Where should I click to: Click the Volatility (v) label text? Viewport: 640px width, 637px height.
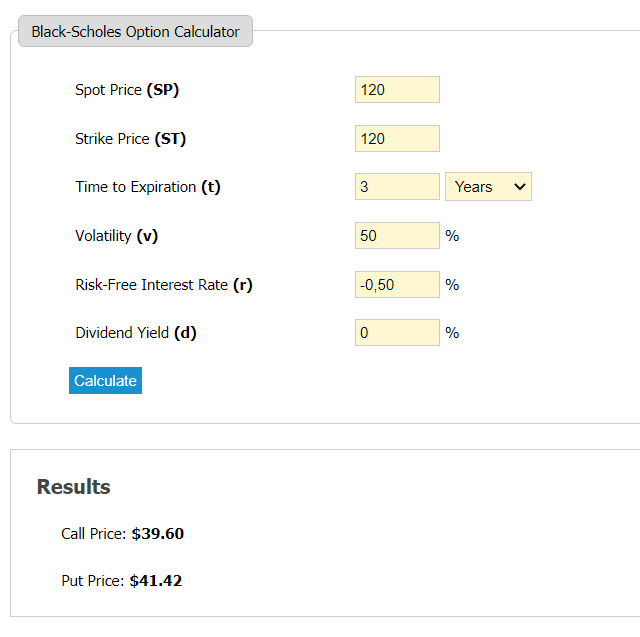coord(116,236)
